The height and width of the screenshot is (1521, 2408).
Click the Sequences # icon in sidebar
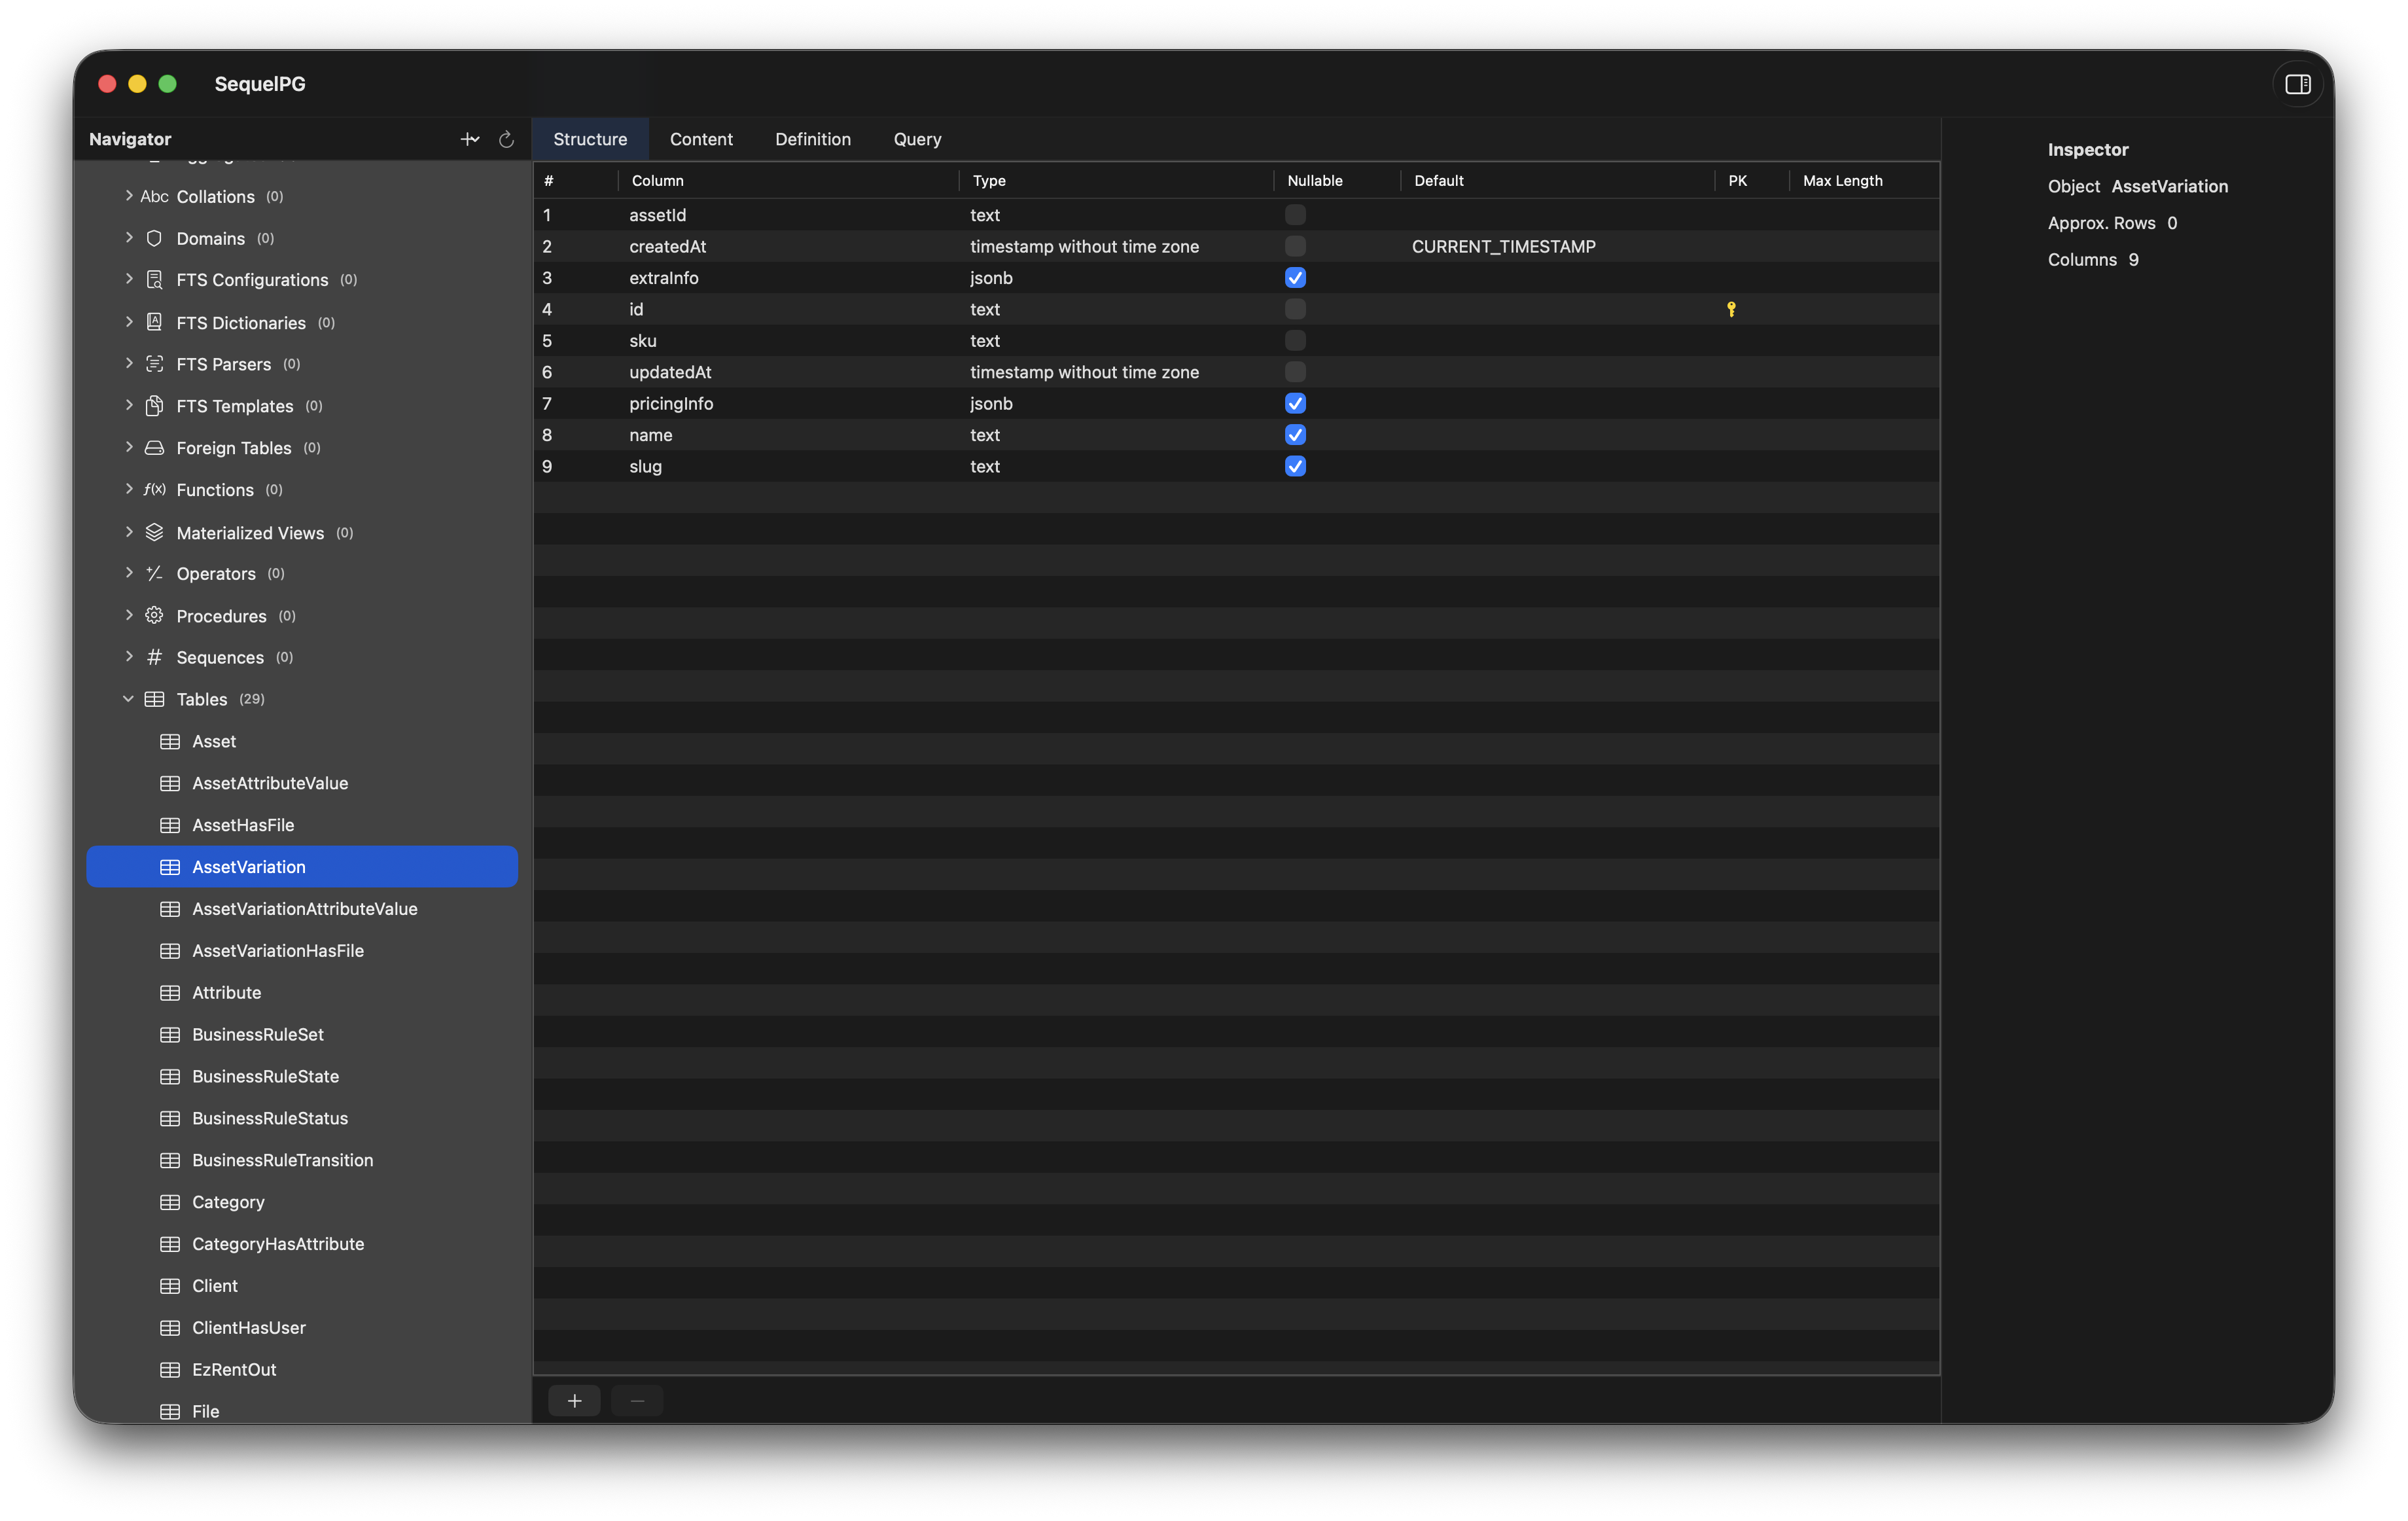point(154,657)
